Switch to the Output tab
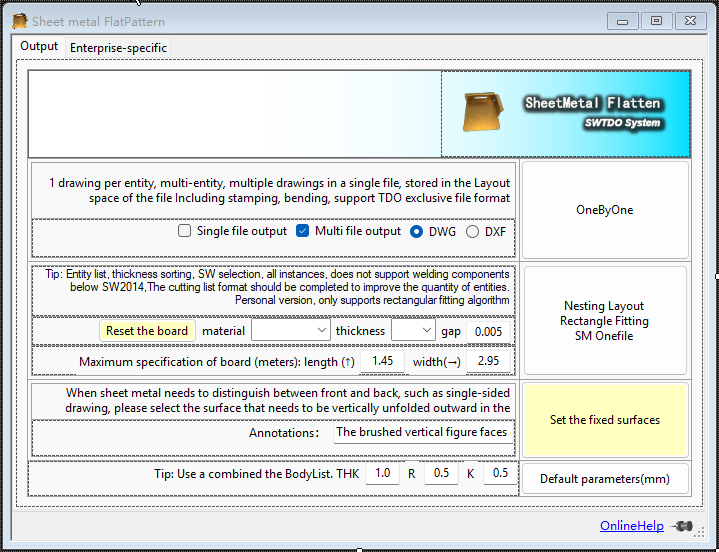Image resolution: width=719 pixels, height=552 pixels. pos(39,47)
